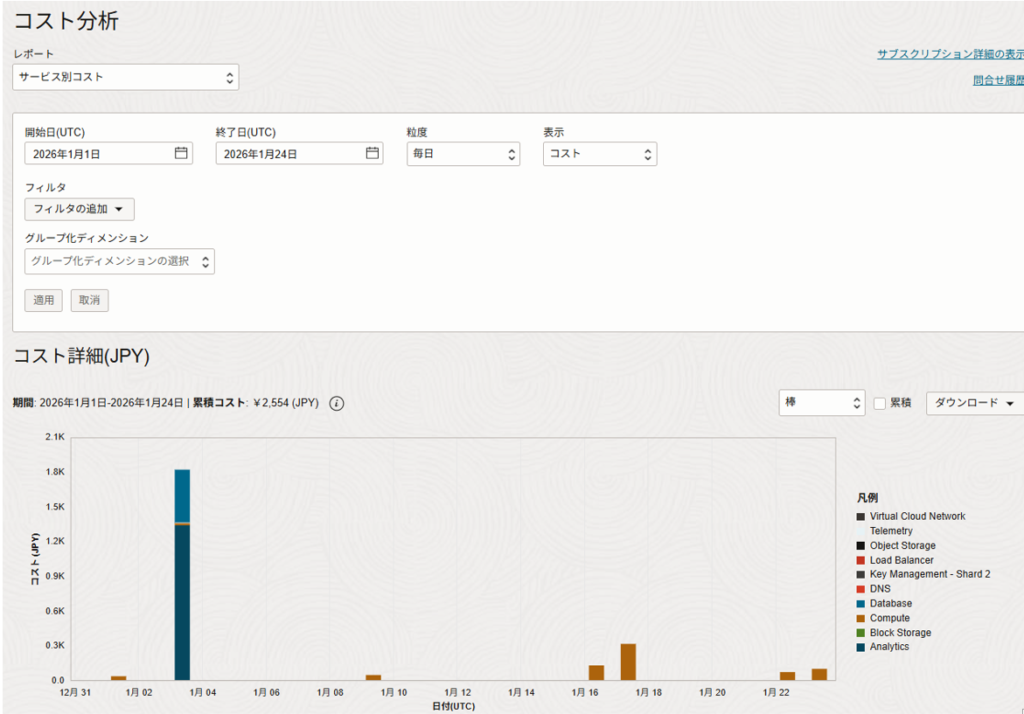The width and height of the screenshot is (1024, 714).
Task: Open the chart type dropdown showing 棒
Action: coord(821,403)
